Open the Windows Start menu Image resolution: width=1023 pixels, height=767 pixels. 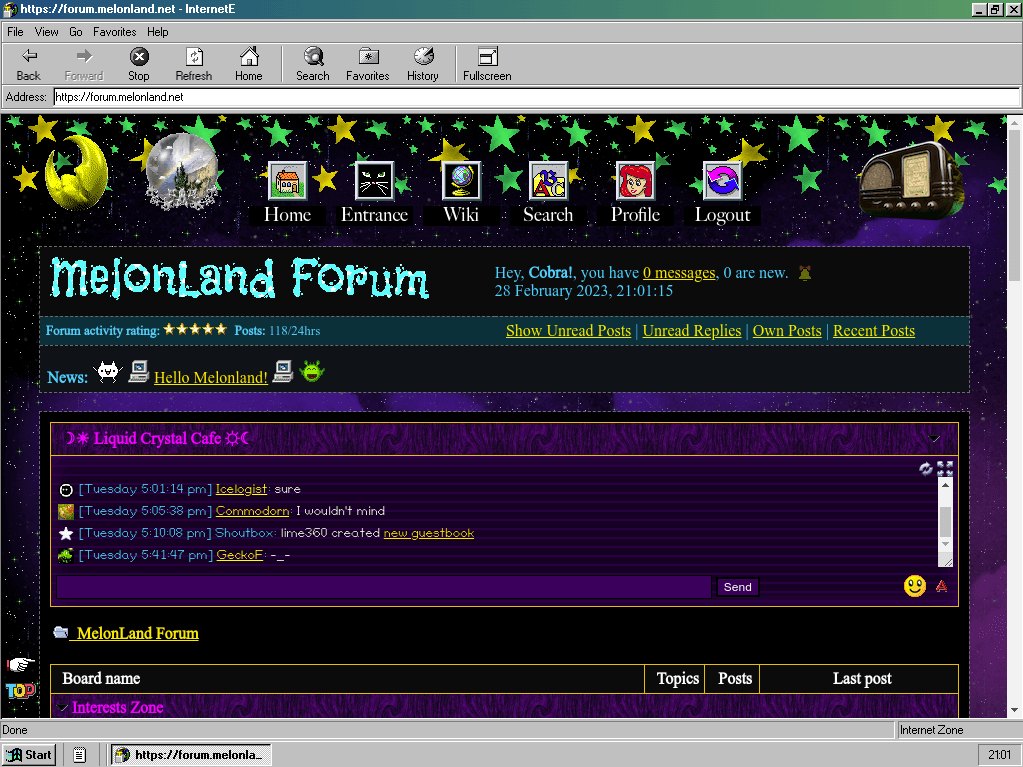(x=29, y=755)
